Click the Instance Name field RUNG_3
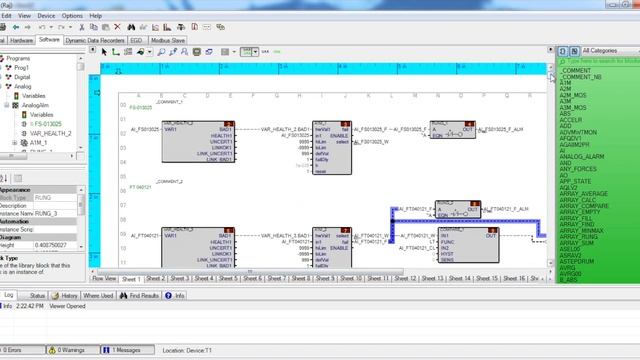Viewport: 640px width, 360px height. click(56, 213)
